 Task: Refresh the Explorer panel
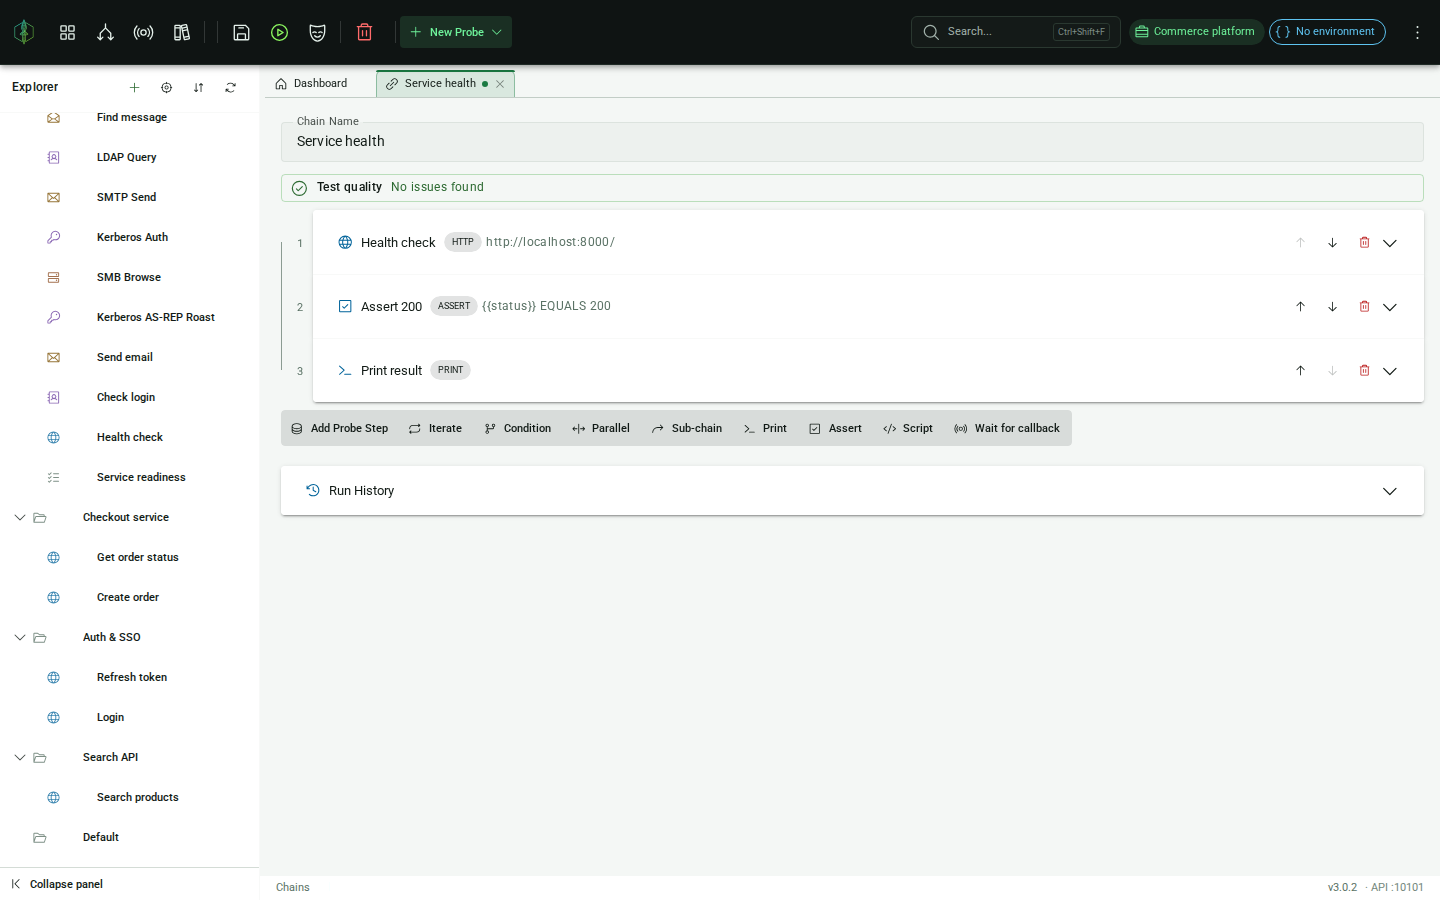pos(230,87)
